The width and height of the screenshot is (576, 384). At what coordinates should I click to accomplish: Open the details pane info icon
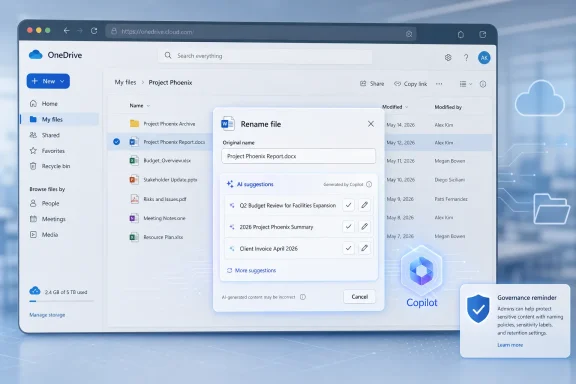pos(483,84)
